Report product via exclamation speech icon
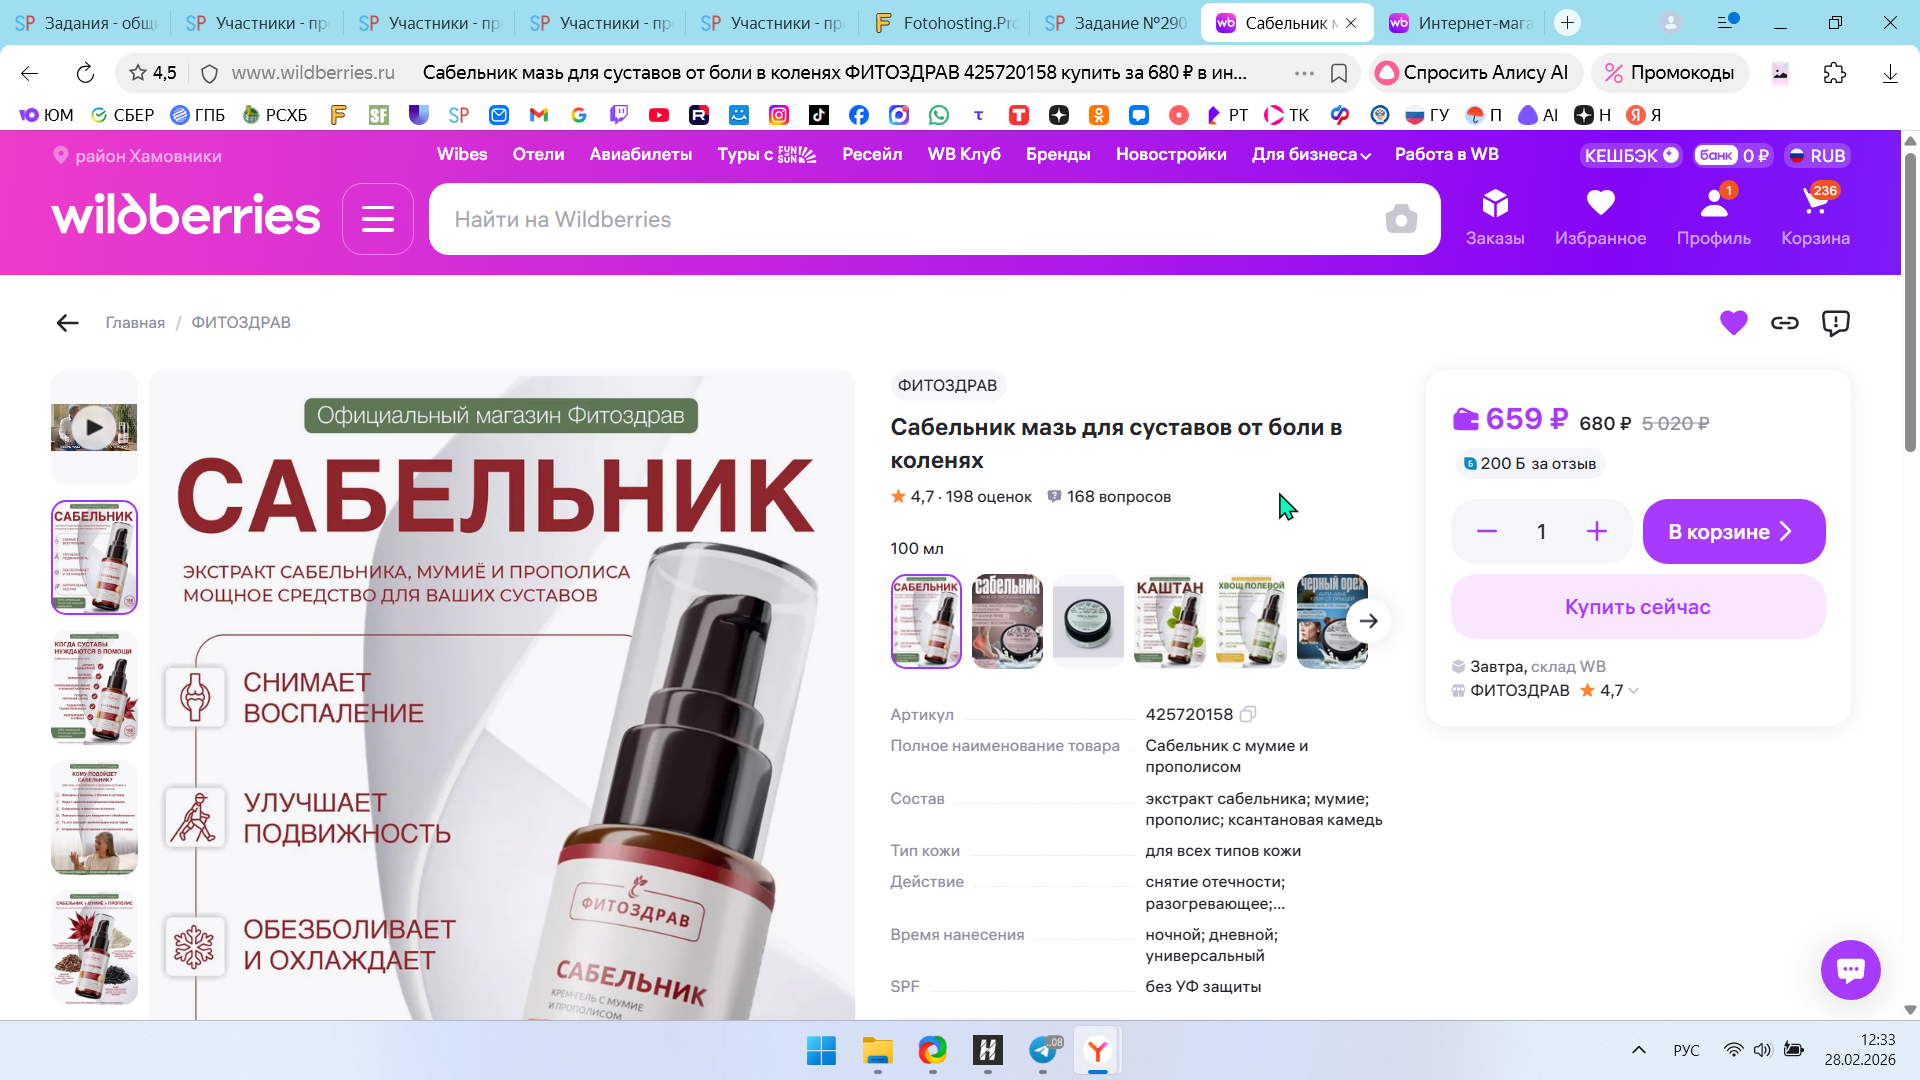 tap(1836, 323)
